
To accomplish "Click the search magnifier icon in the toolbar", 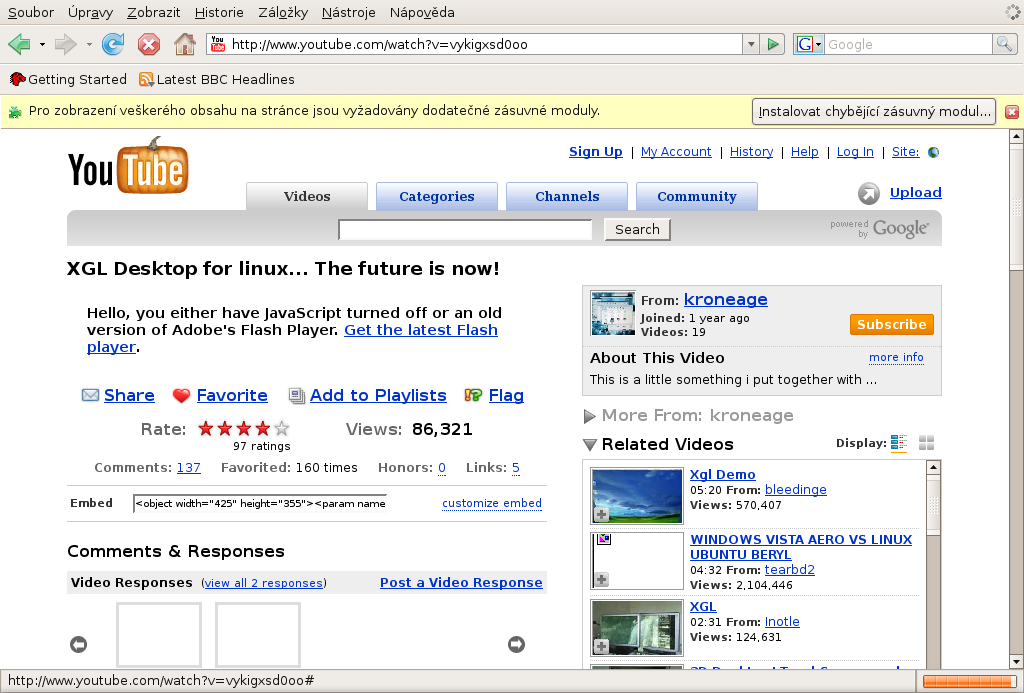I will click(x=1004, y=44).
